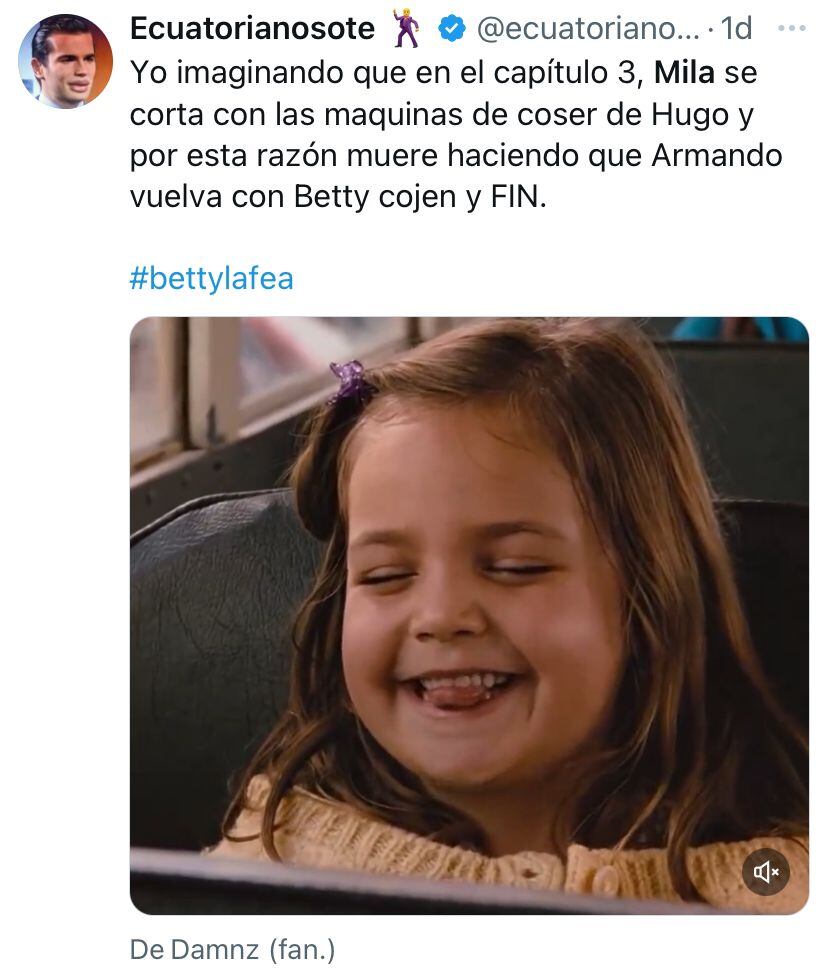
Task: Unmute the video using the speaker icon
Action: (766, 872)
